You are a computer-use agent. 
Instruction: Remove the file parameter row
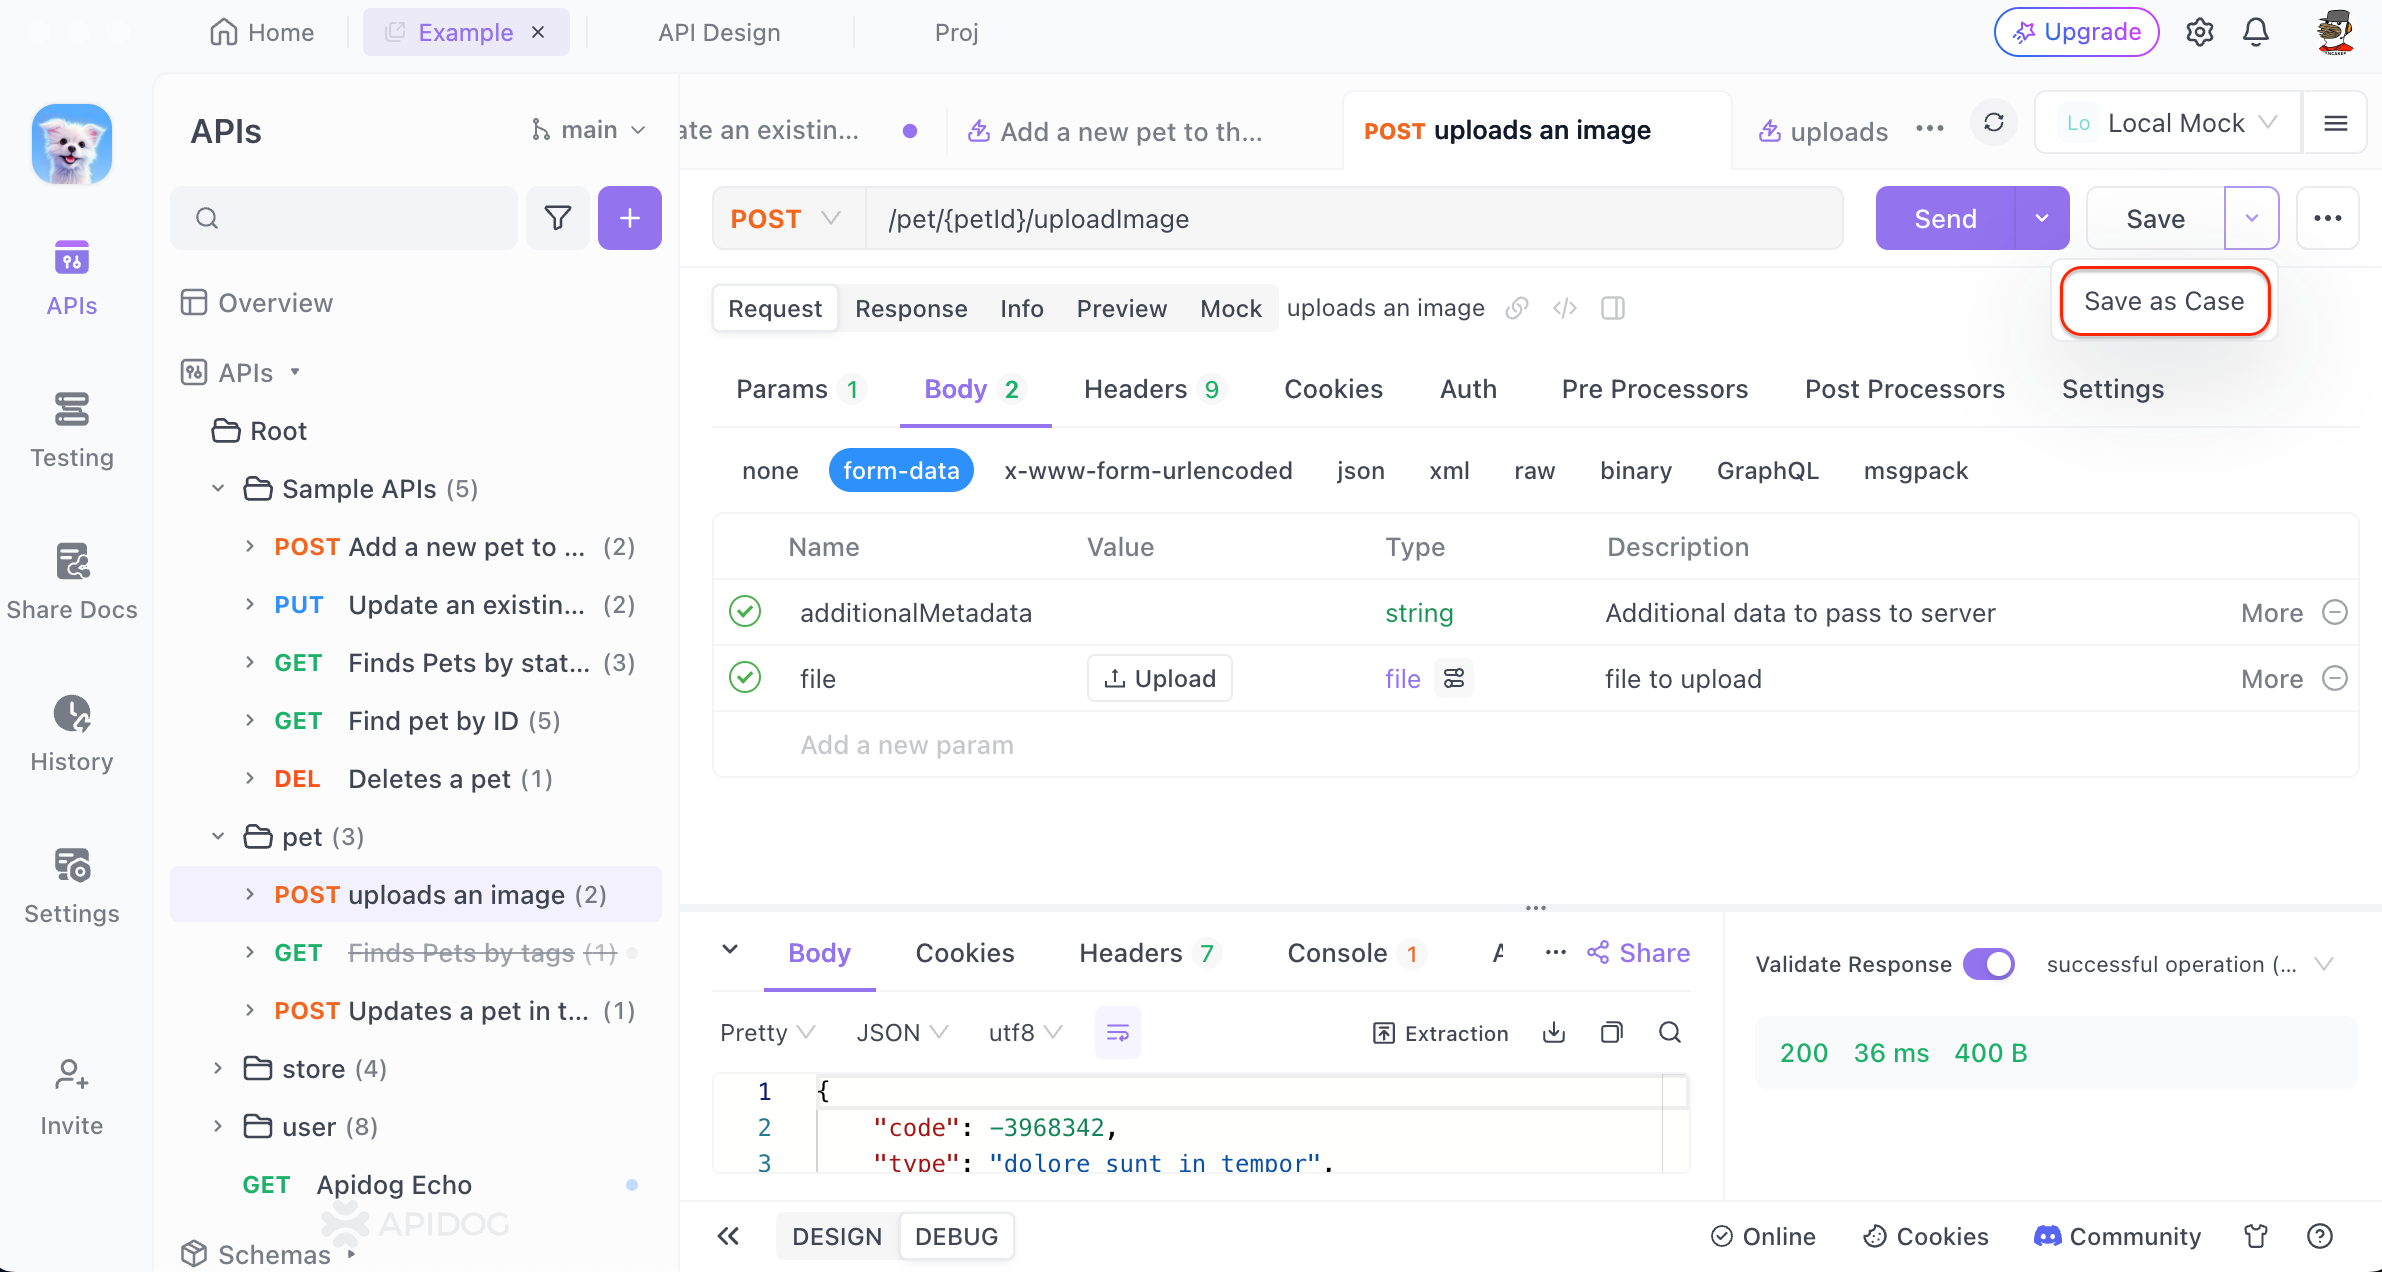2335,678
